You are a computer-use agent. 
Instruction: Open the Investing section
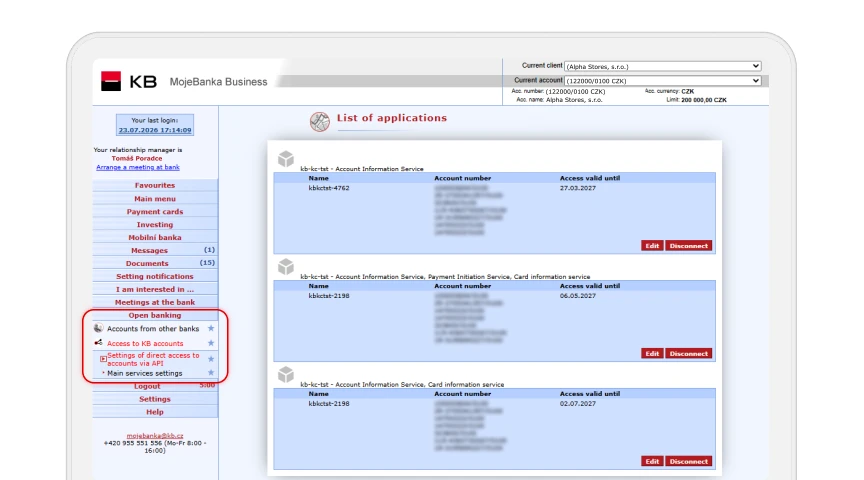tap(155, 224)
